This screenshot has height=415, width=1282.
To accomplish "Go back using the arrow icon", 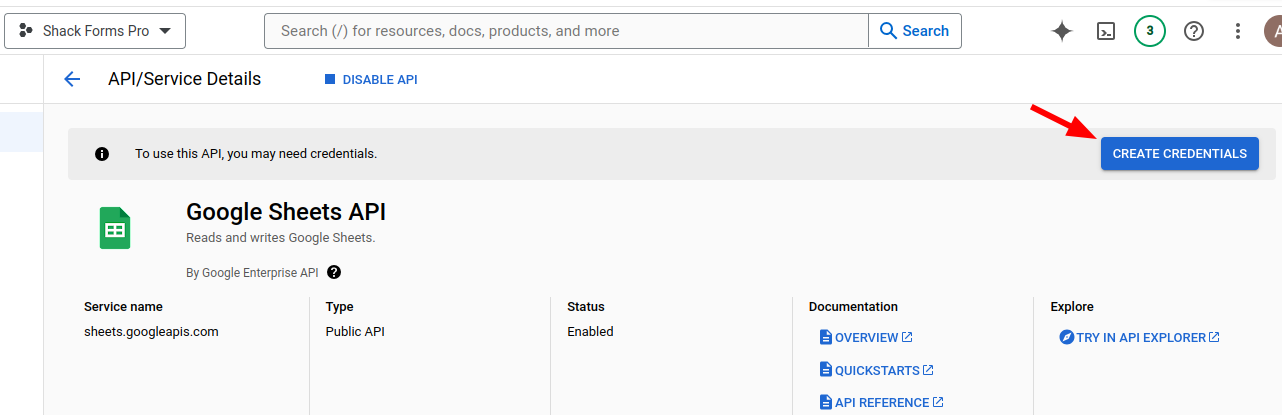I will [72, 79].
